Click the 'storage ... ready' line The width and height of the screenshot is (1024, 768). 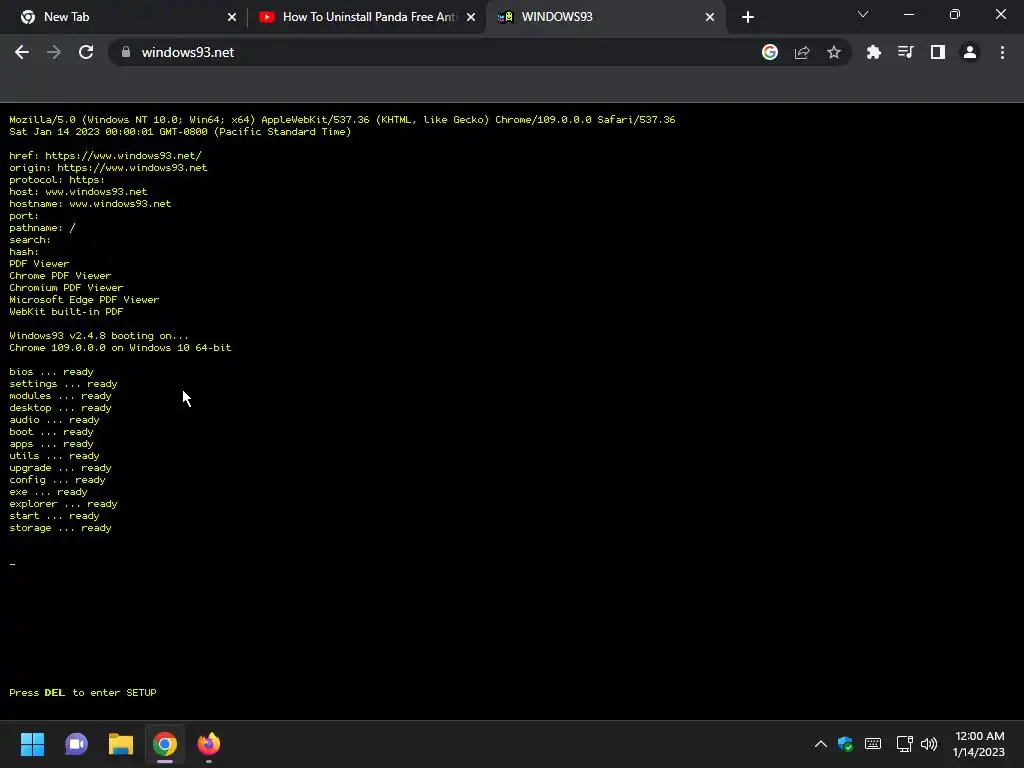60,528
